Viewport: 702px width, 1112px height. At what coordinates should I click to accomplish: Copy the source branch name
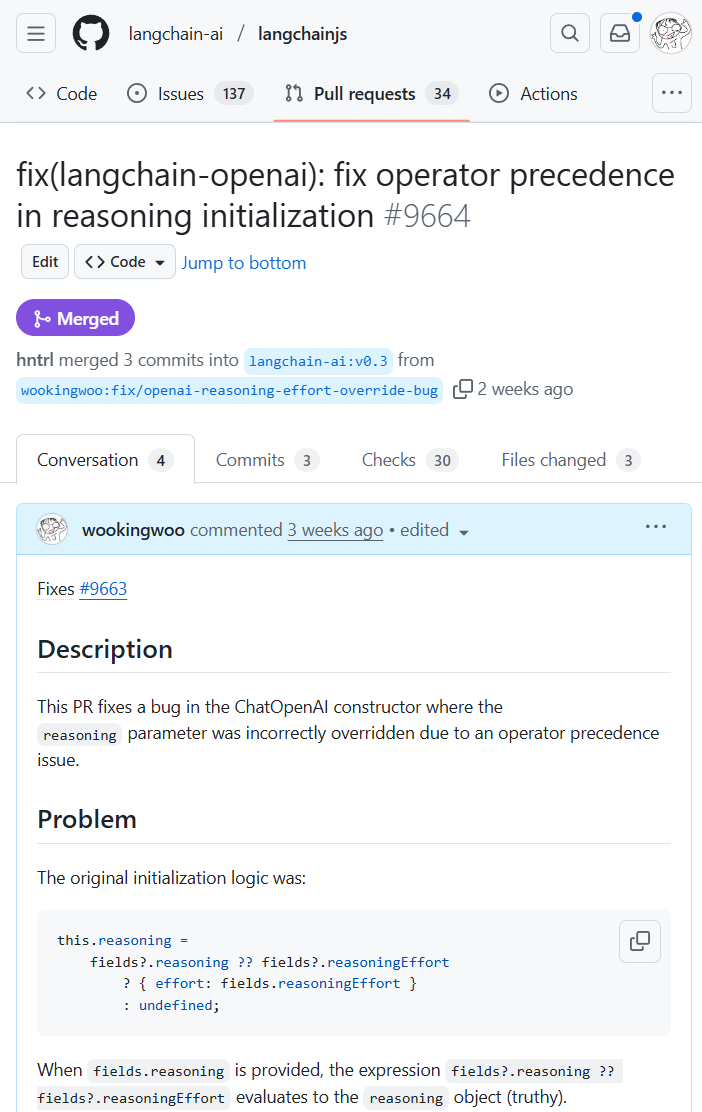(461, 389)
